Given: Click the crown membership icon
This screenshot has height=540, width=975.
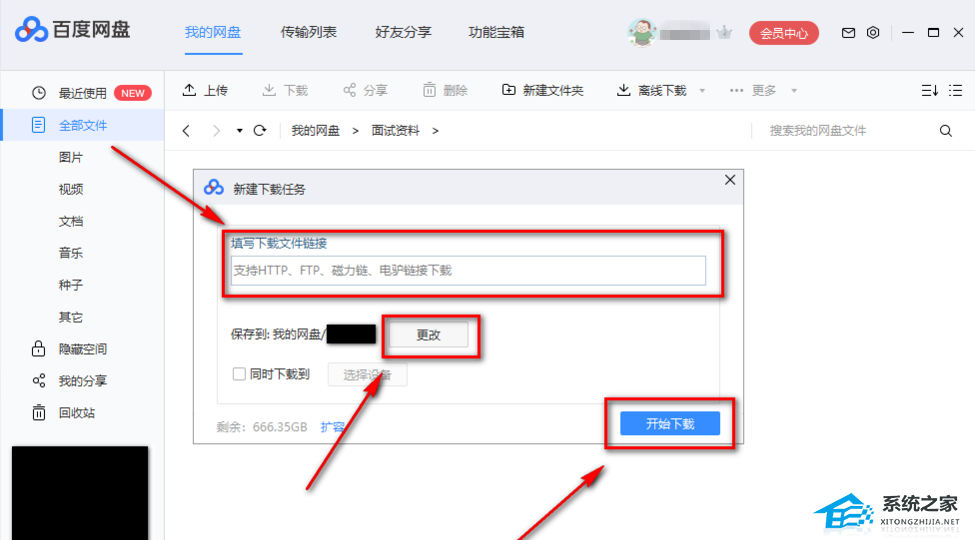Looking at the screenshot, I should tap(724, 32).
